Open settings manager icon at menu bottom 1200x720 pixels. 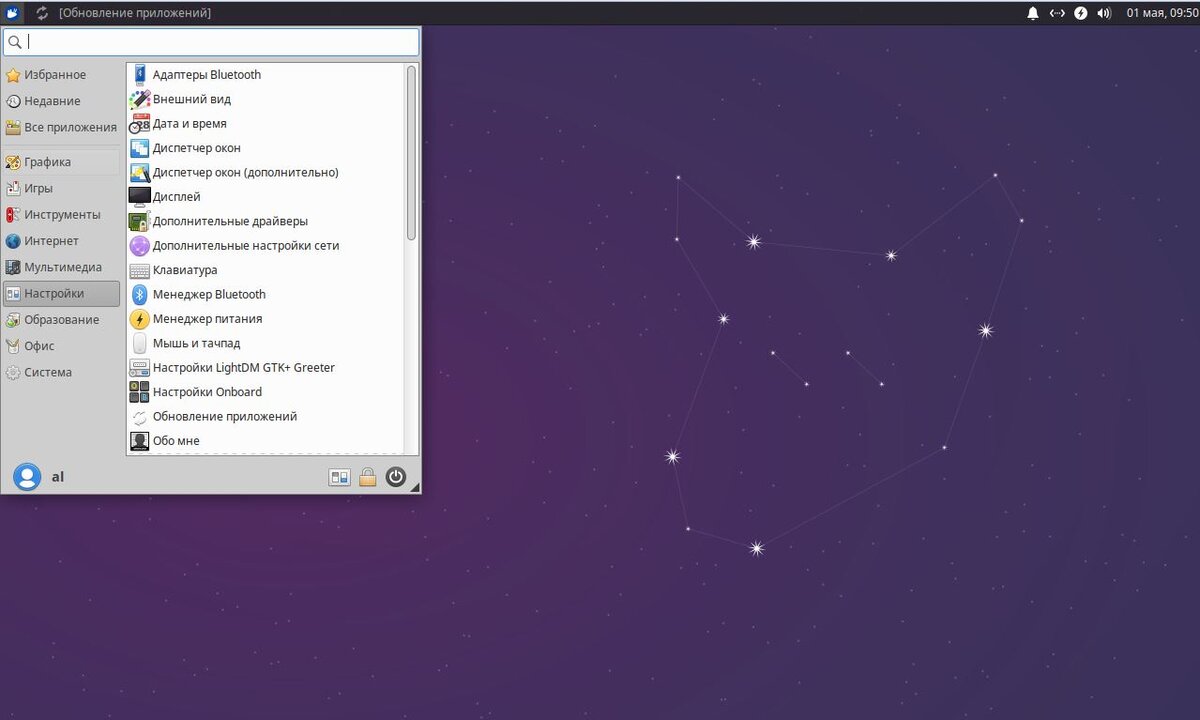(339, 477)
